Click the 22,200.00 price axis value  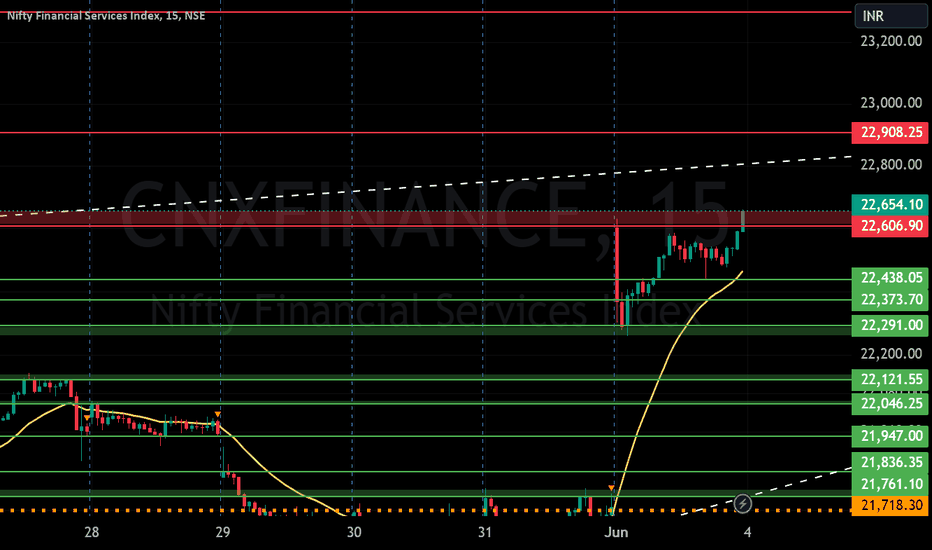point(891,354)
